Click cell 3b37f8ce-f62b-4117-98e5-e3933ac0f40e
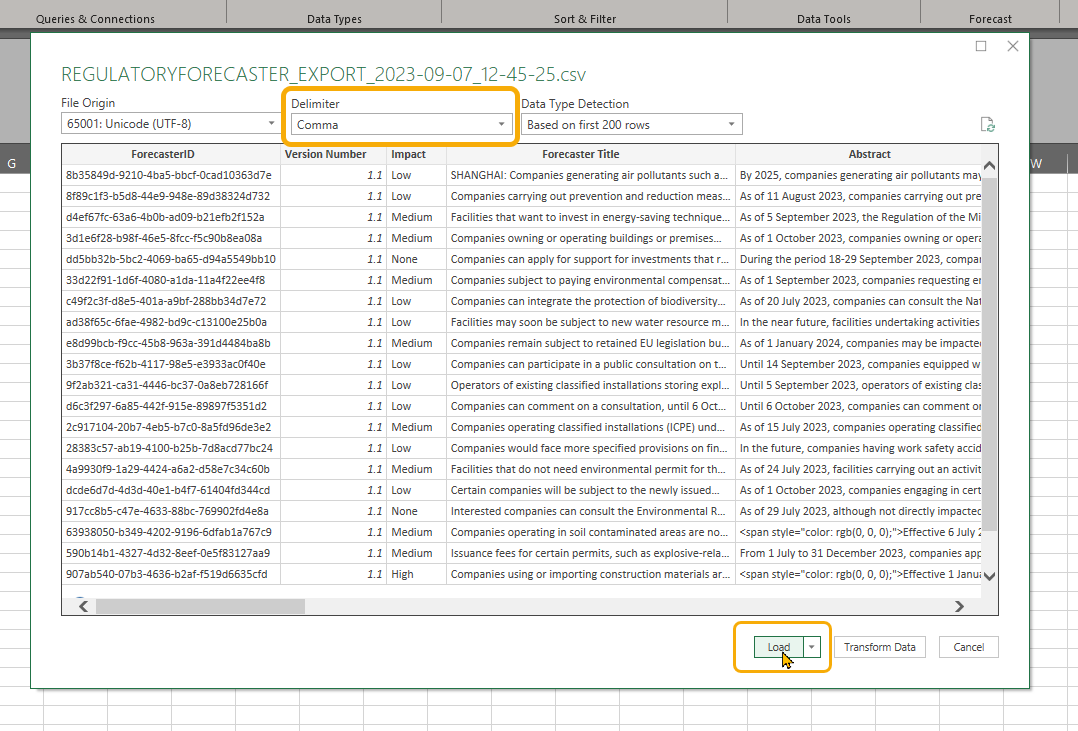 171,364
